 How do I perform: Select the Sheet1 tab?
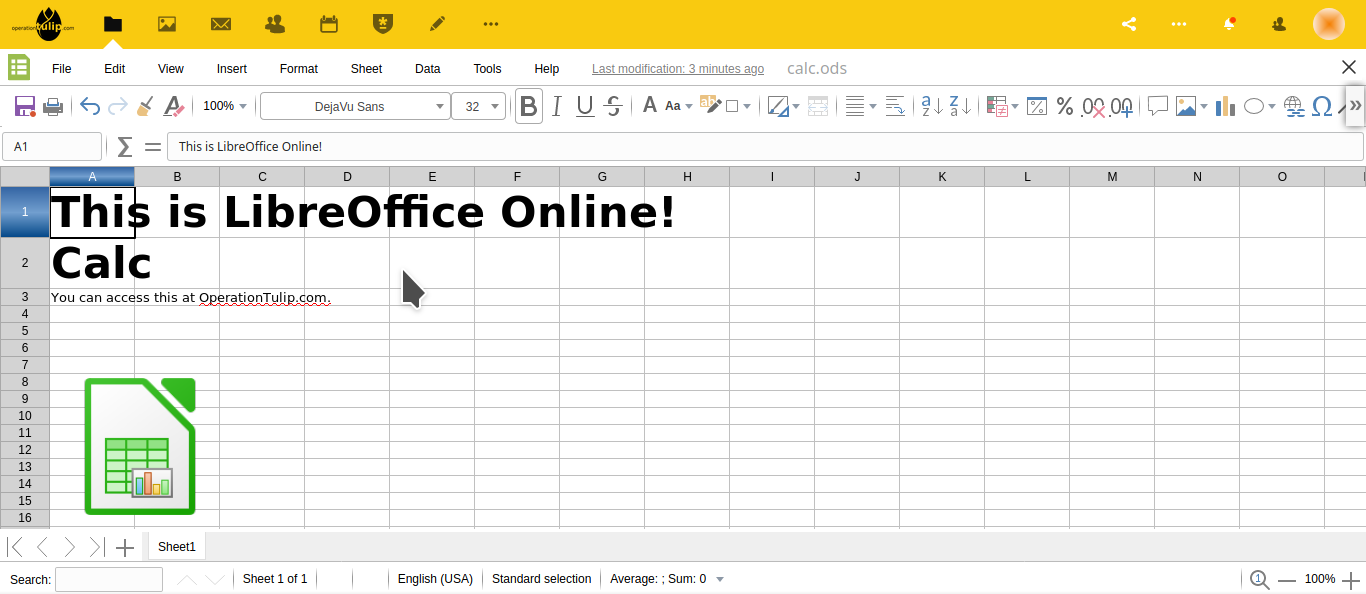[177, 547]
